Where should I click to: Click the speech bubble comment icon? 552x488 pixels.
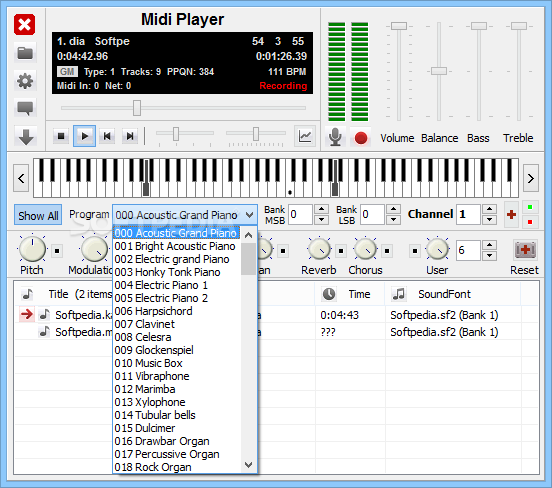pyautogui.click(x=25, y=108)
